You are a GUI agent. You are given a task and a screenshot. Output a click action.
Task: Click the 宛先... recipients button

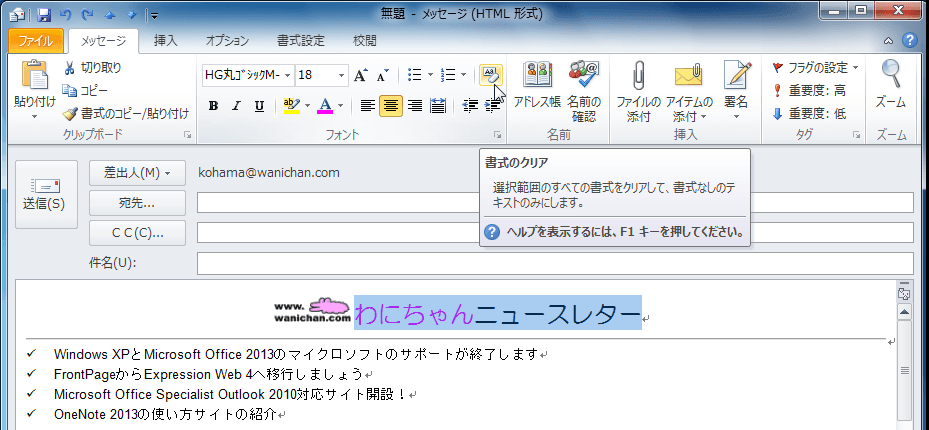point(137,203)
